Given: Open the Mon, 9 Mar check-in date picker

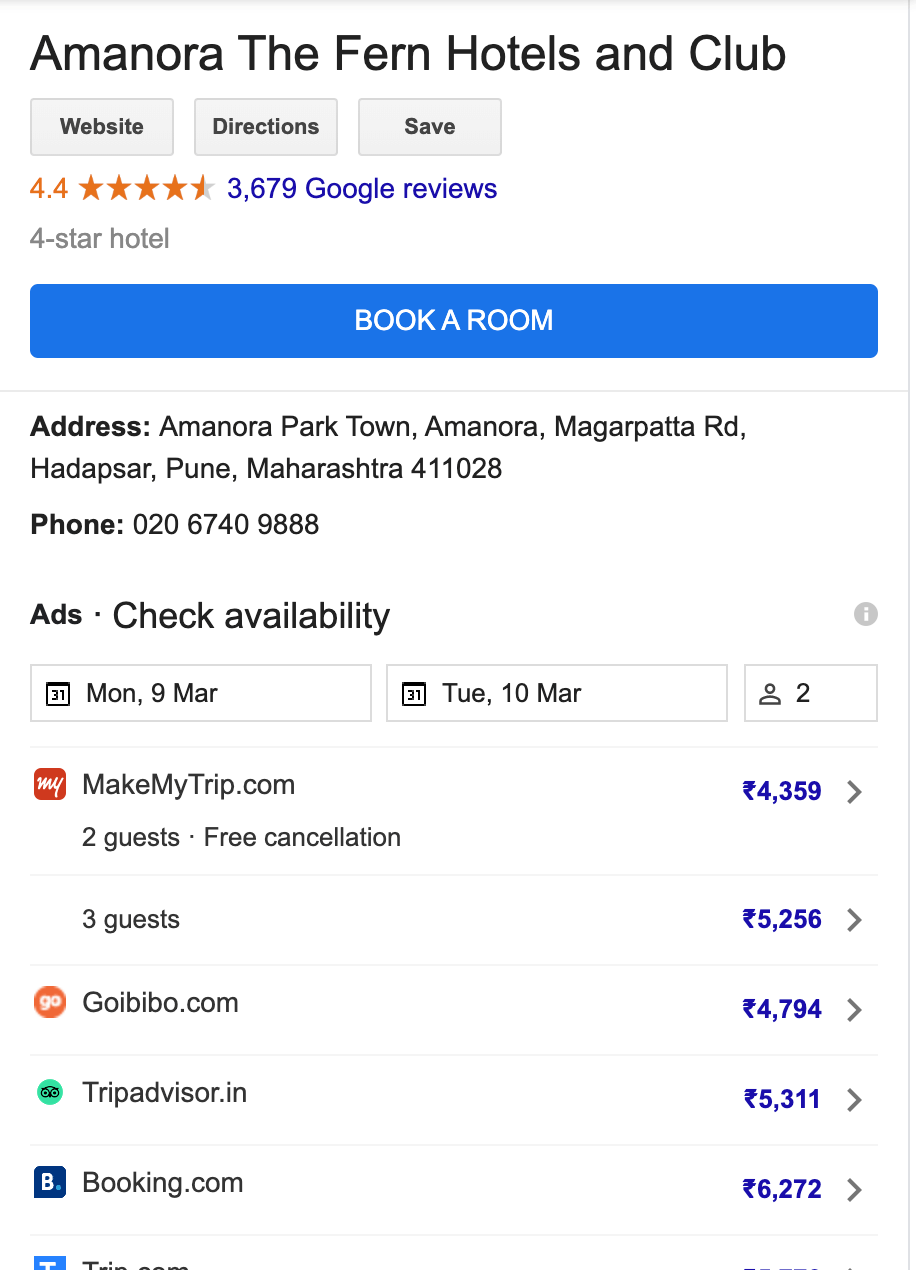Looking at the screenshot, I should pyautogui.click(x=201, y=693).
